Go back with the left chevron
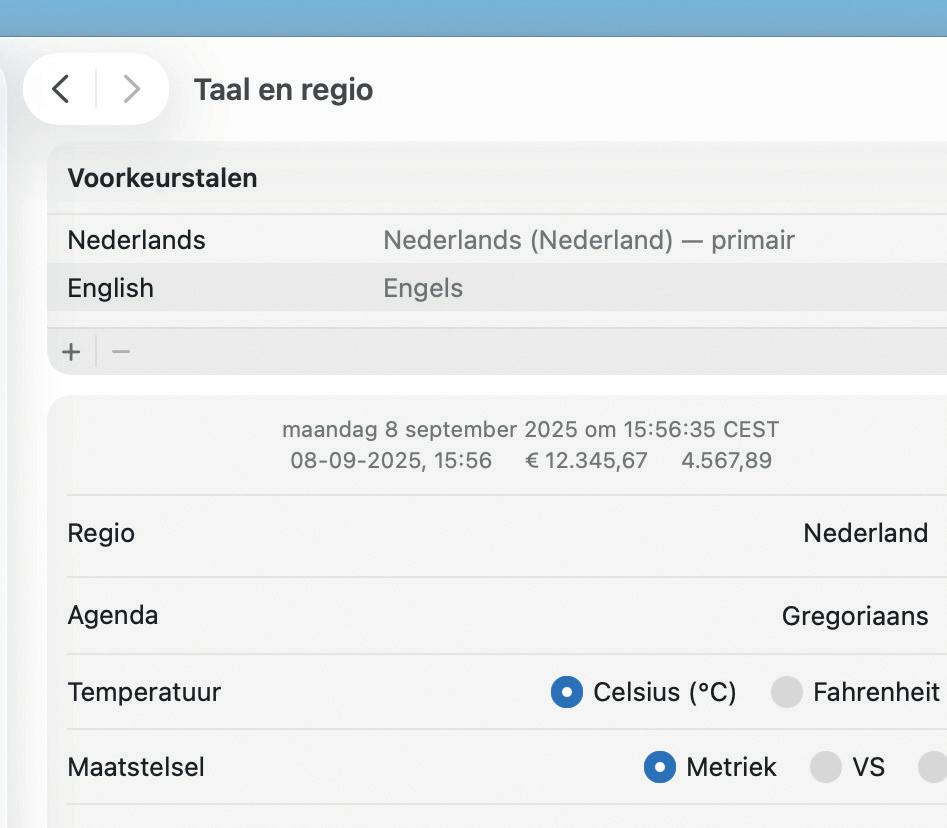Viewport: 947px width, 828px height. pyautogui.click(x=61, y=89)
